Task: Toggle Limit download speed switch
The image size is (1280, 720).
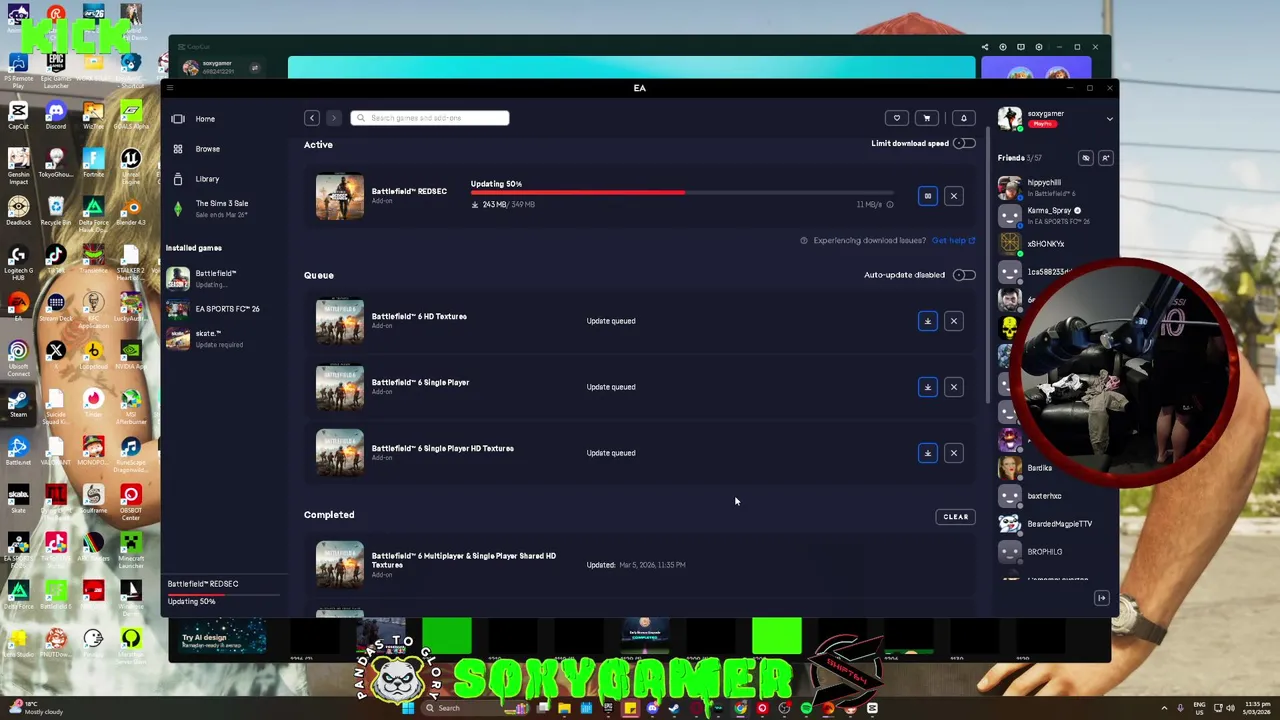Action: point(964,143)
